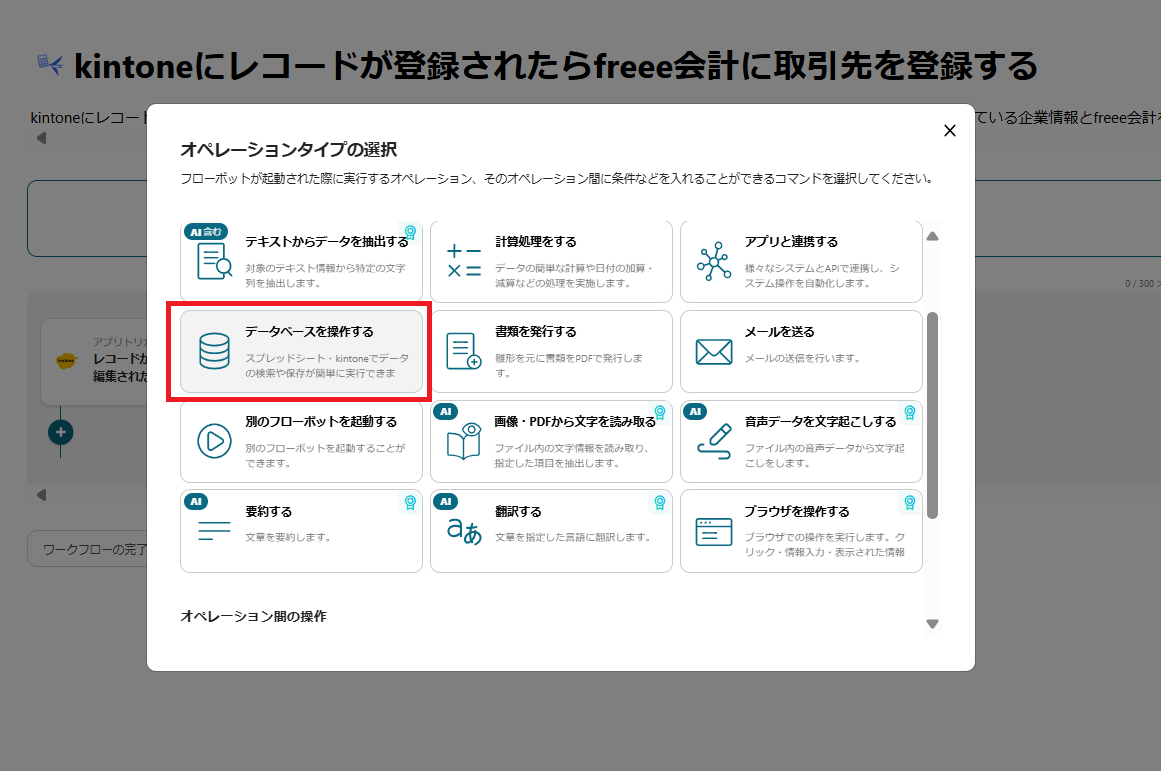Screen dimensions: 1161x771
Task: Click the kintone trigger icon in background flow
Action: click(67, 361)
